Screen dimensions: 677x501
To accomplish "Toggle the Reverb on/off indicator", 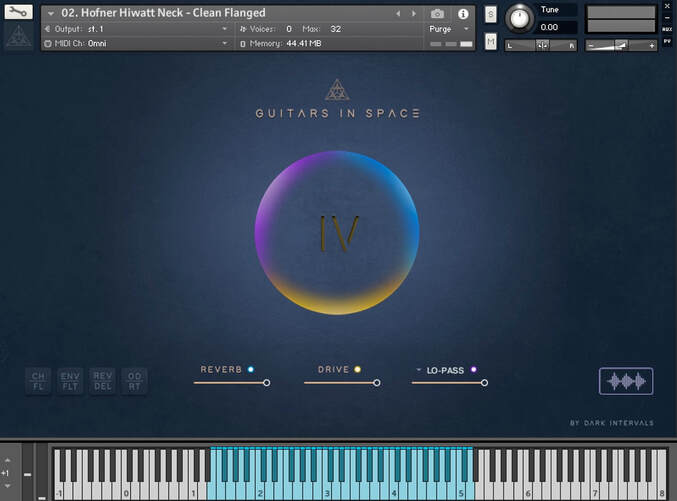I will [251, 370].
